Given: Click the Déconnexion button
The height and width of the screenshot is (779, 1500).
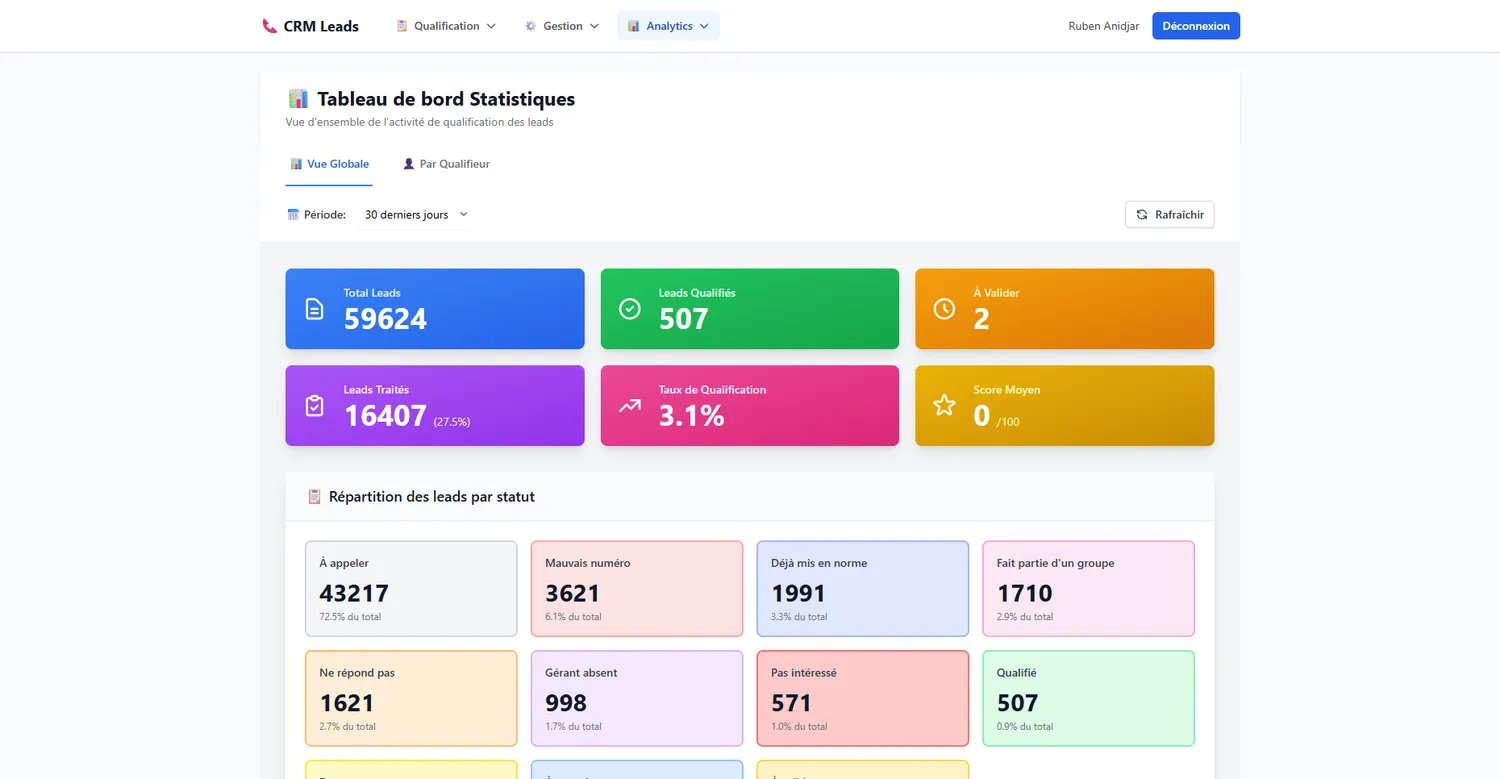Looking at the screenshot, I should click(x=1196, y=26).
